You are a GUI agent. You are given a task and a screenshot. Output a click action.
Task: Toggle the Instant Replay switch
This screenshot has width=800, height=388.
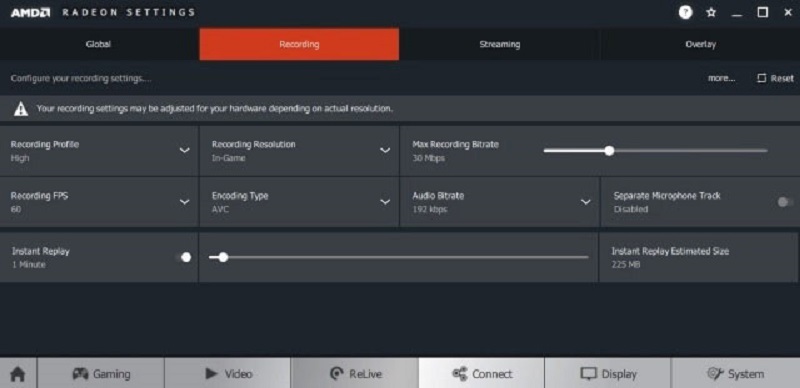pyautogui.click(x=183, y=257)
